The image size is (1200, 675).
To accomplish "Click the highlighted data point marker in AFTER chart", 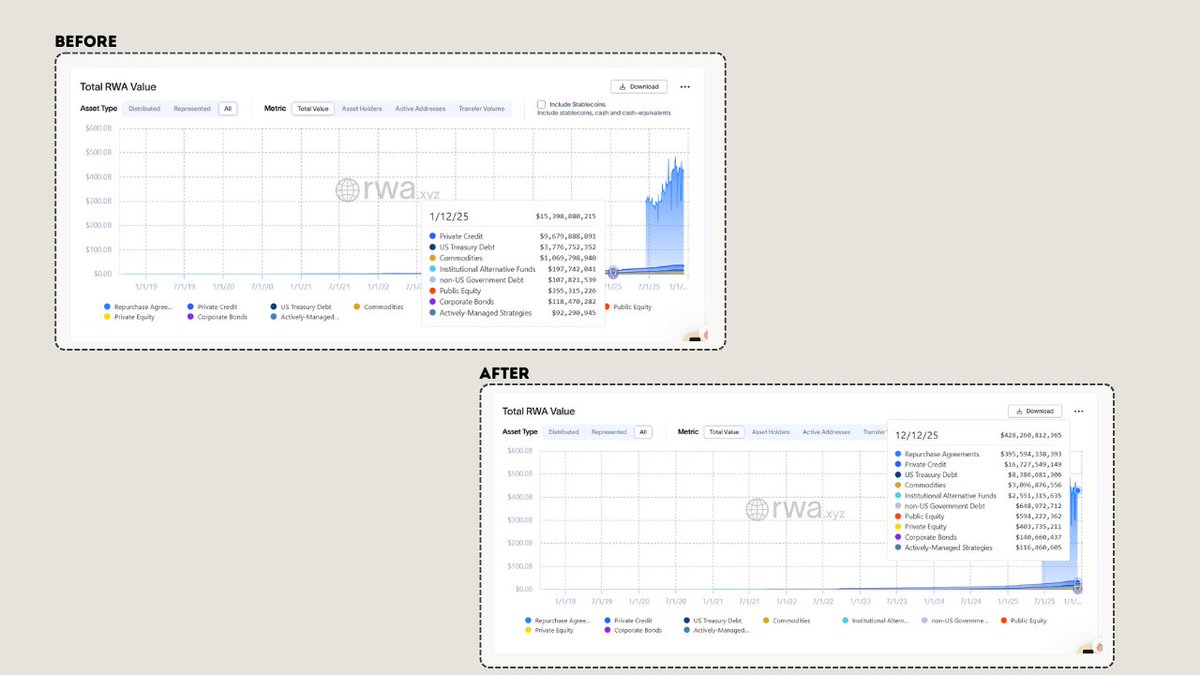I will pyautogui.click(x=1077, y=491).
